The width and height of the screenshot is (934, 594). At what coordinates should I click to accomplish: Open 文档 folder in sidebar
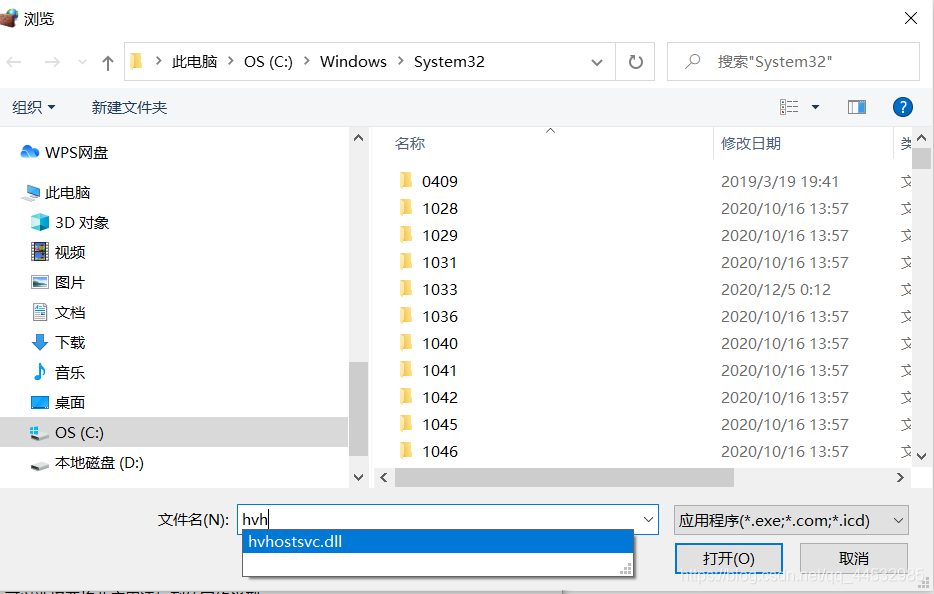tap(58, 312)
